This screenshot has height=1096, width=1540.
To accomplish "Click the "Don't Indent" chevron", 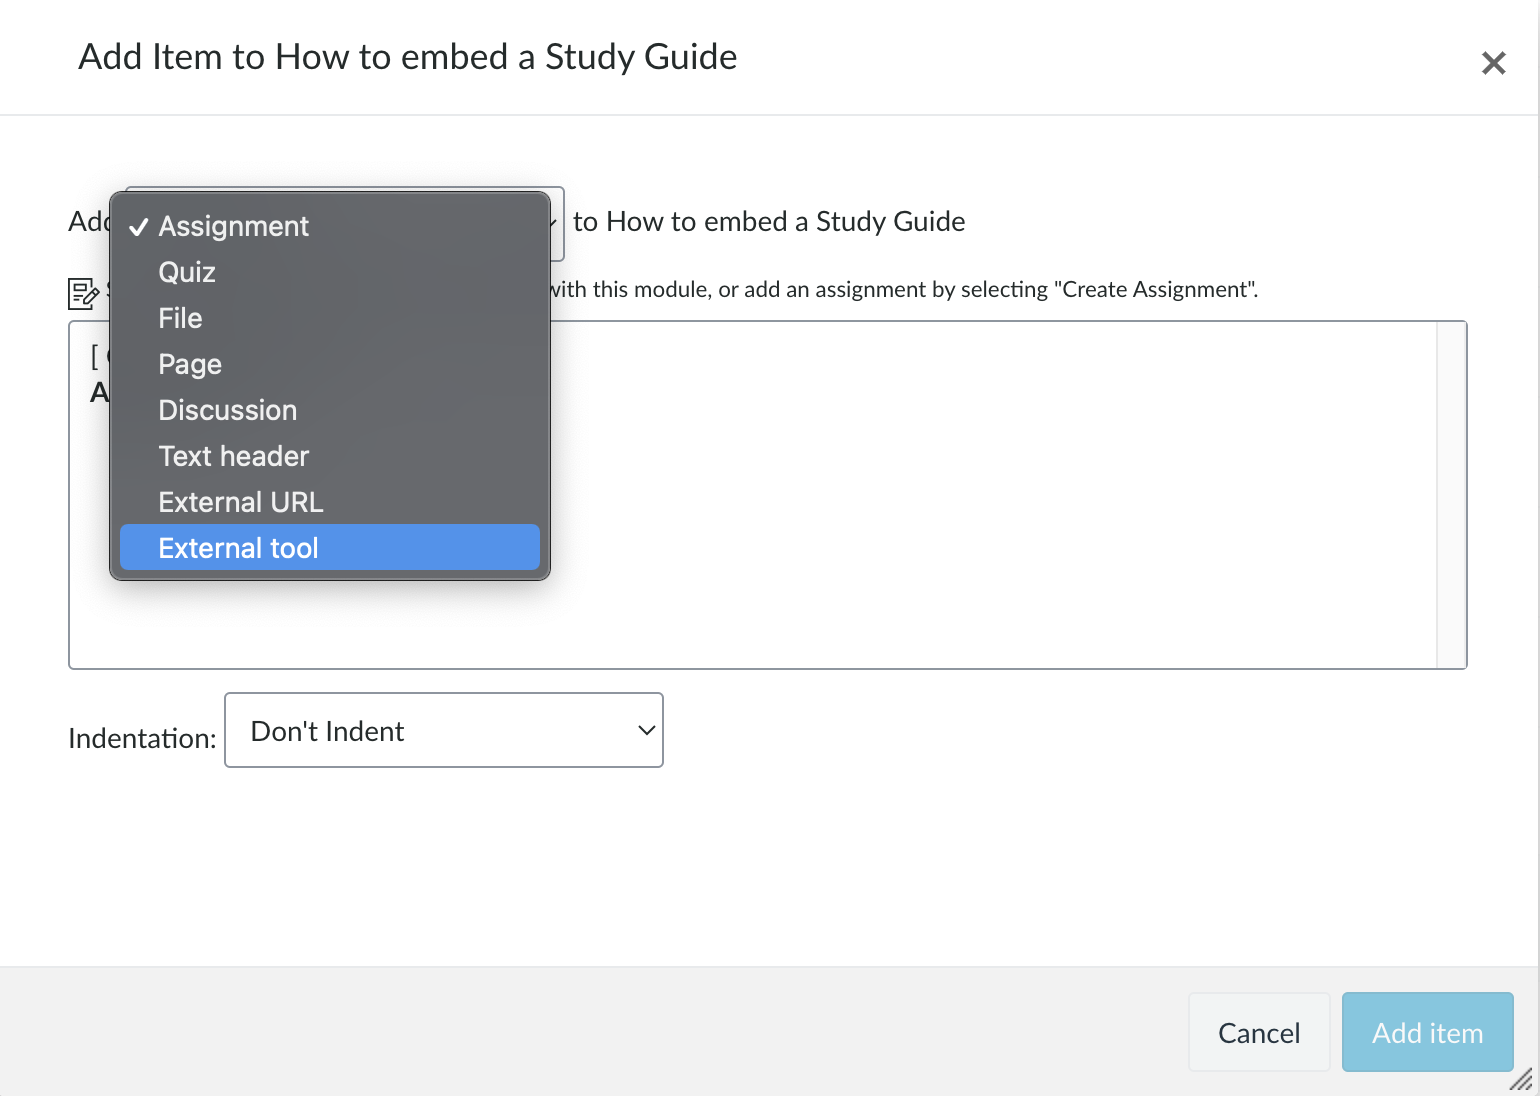I will pyautogui.click(x=645, y=730).
